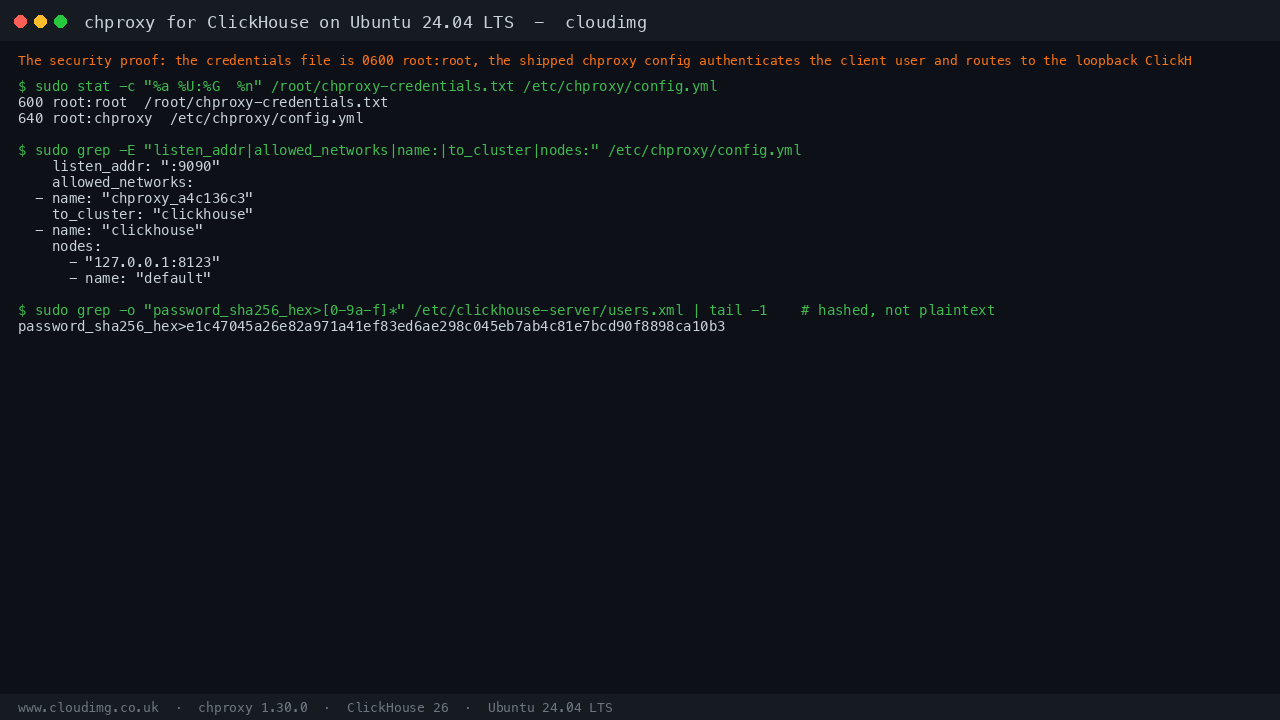
Task: Click the password_sha256_hex hash output line
Action: [372, 326]
